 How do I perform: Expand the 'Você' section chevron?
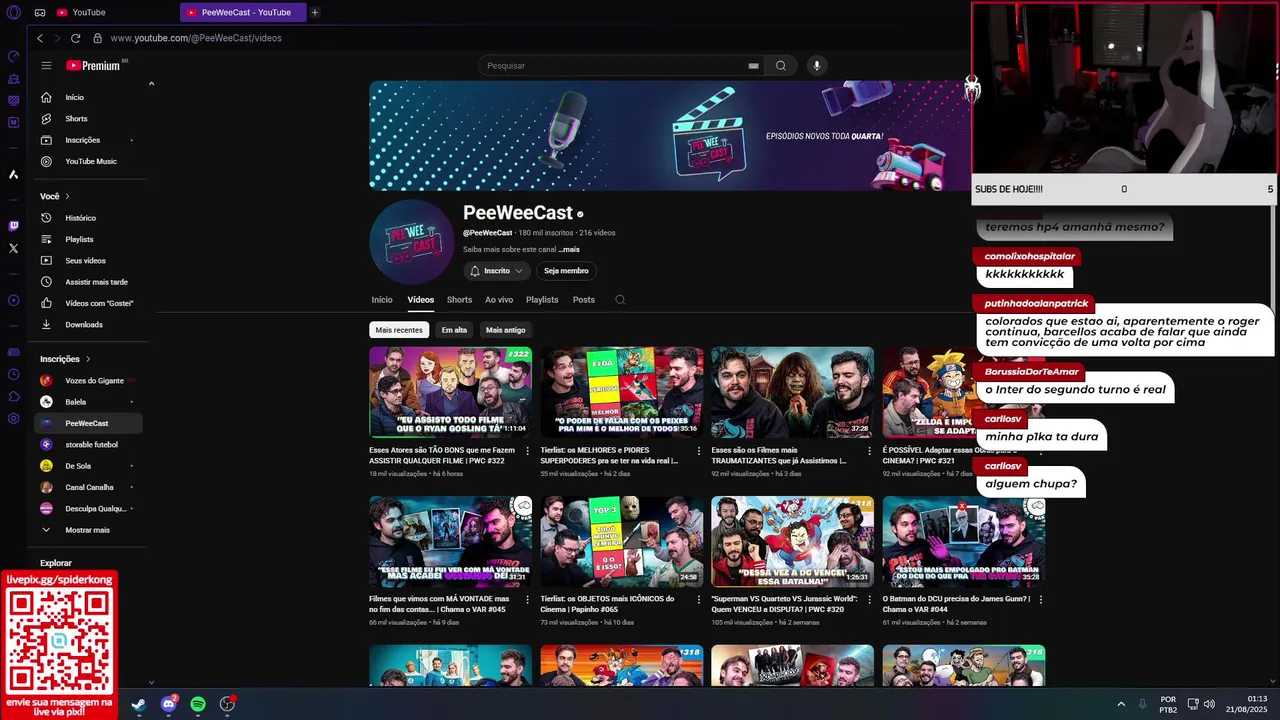67,196
